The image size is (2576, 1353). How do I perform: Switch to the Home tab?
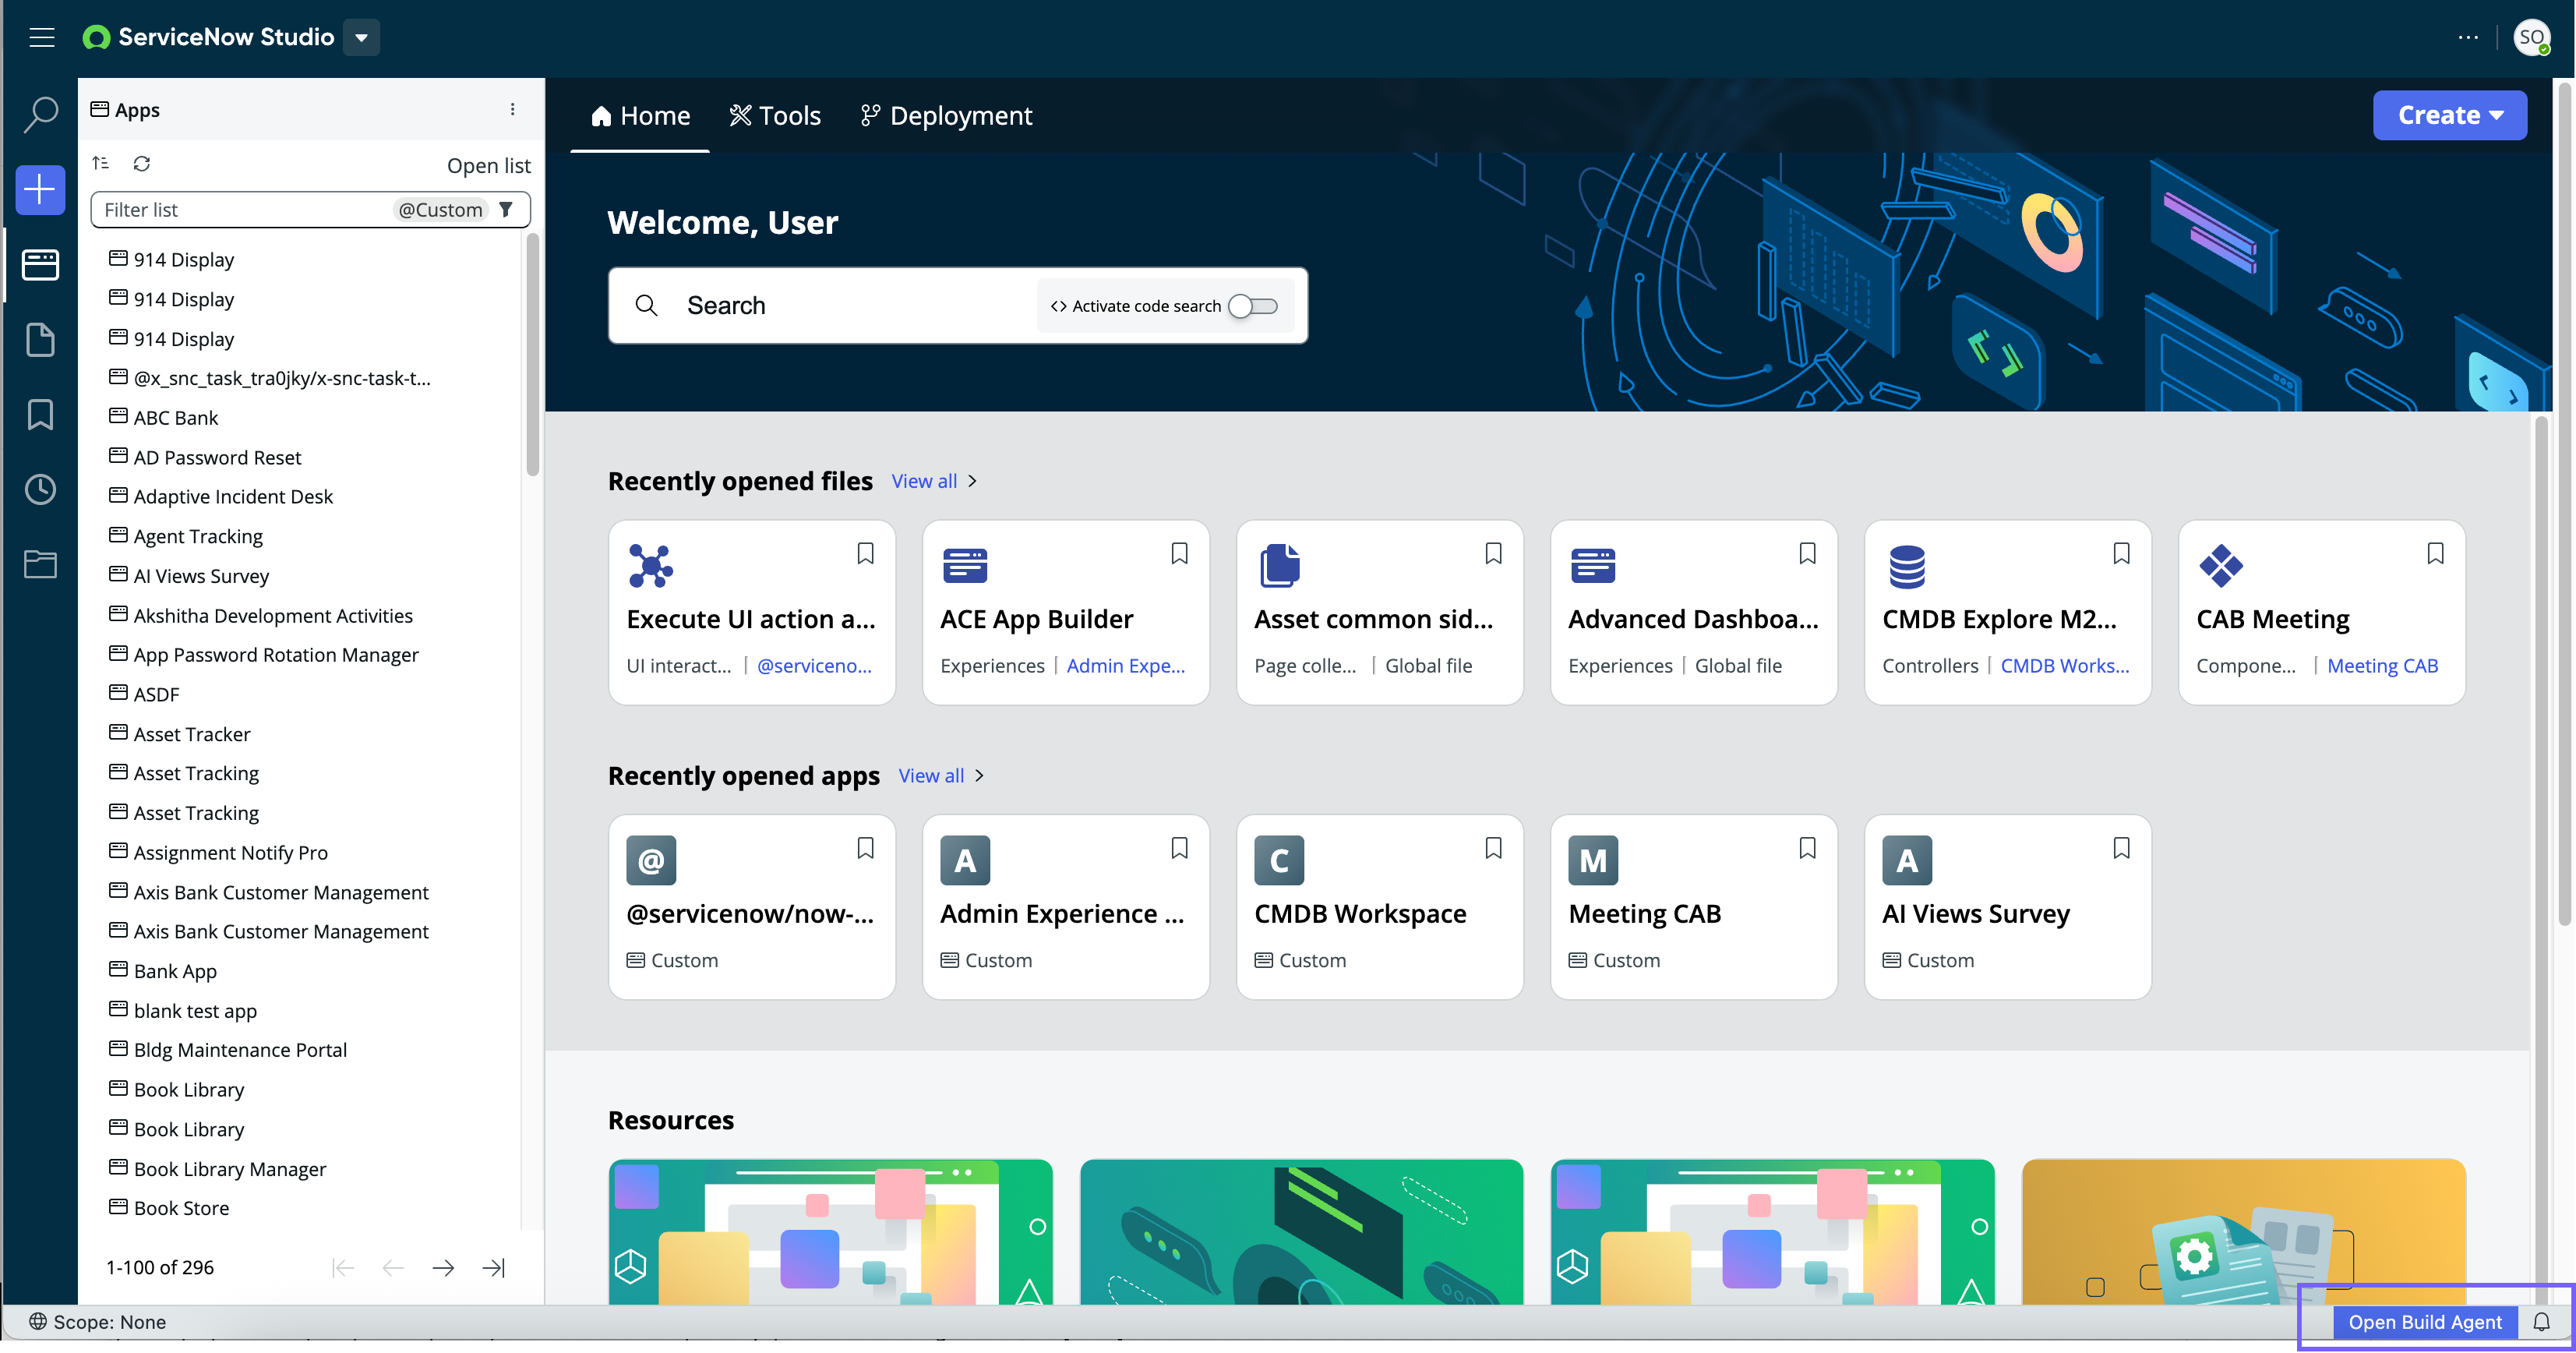pyautogui.click(x=640, y=116)
